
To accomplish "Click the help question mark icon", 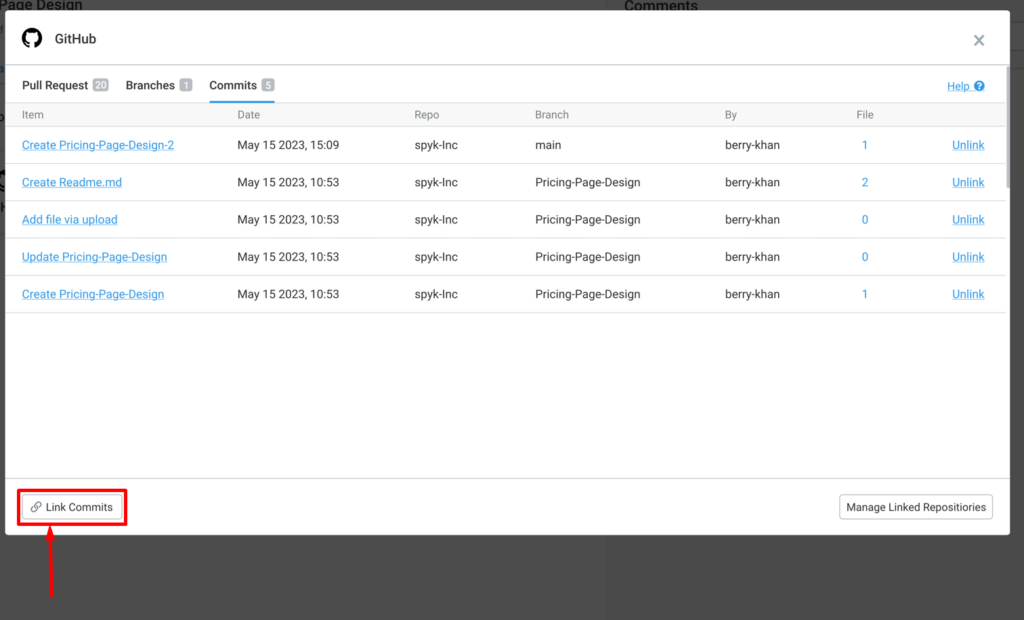I will pos(979,86).
